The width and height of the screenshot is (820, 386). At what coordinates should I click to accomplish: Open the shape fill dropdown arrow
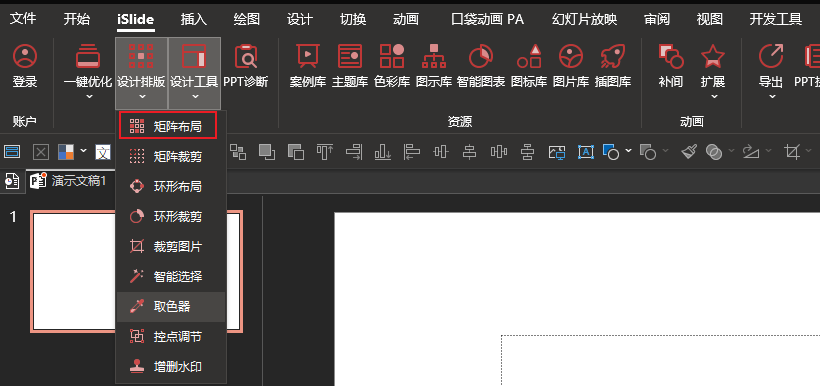coord(628,151)
